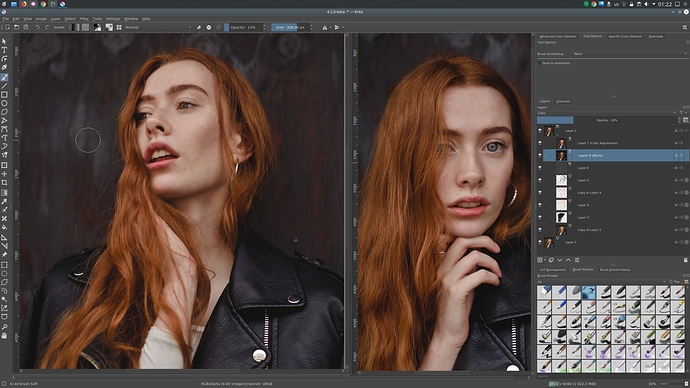The height and width of the screenshot is (388, 690).
Task: Open the brush presets grid icon
Action: pyautogui.click(x=119, y=27)
